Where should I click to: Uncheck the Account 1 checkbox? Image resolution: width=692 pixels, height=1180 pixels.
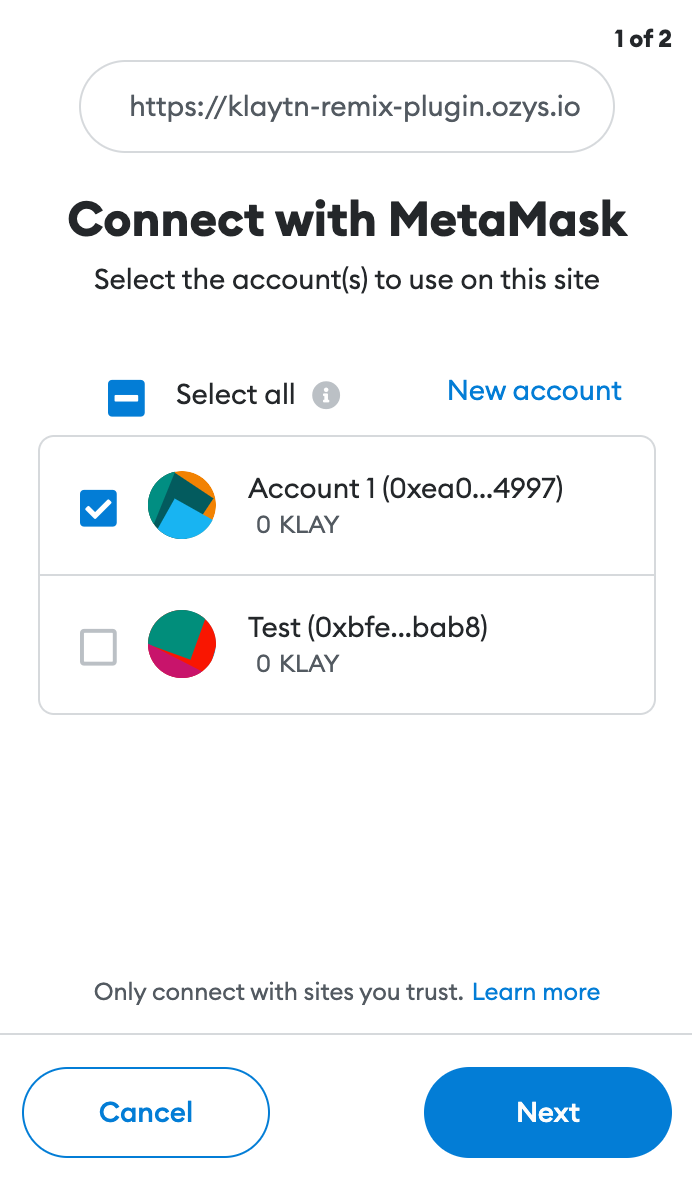pos(99,508)
